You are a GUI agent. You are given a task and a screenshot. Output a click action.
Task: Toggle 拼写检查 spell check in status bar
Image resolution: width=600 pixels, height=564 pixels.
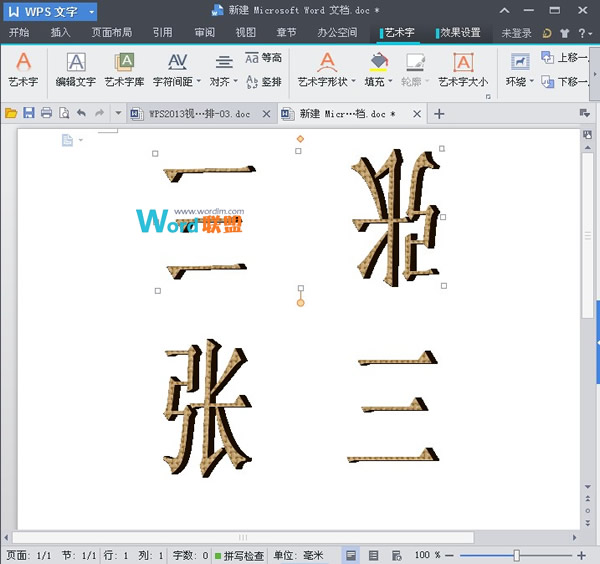coord(238,555)
